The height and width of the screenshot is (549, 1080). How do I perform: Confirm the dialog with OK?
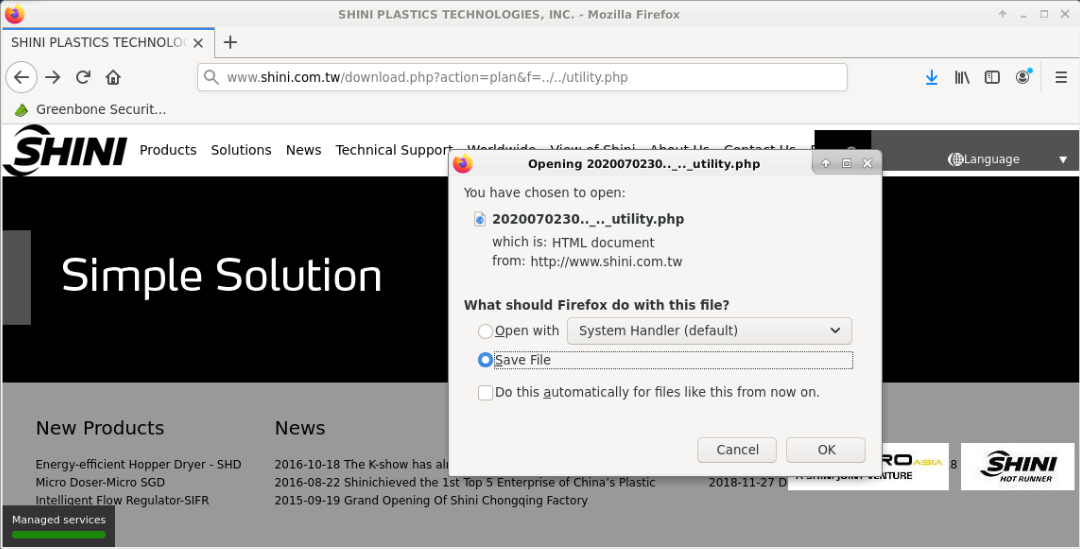pos(826,450)
